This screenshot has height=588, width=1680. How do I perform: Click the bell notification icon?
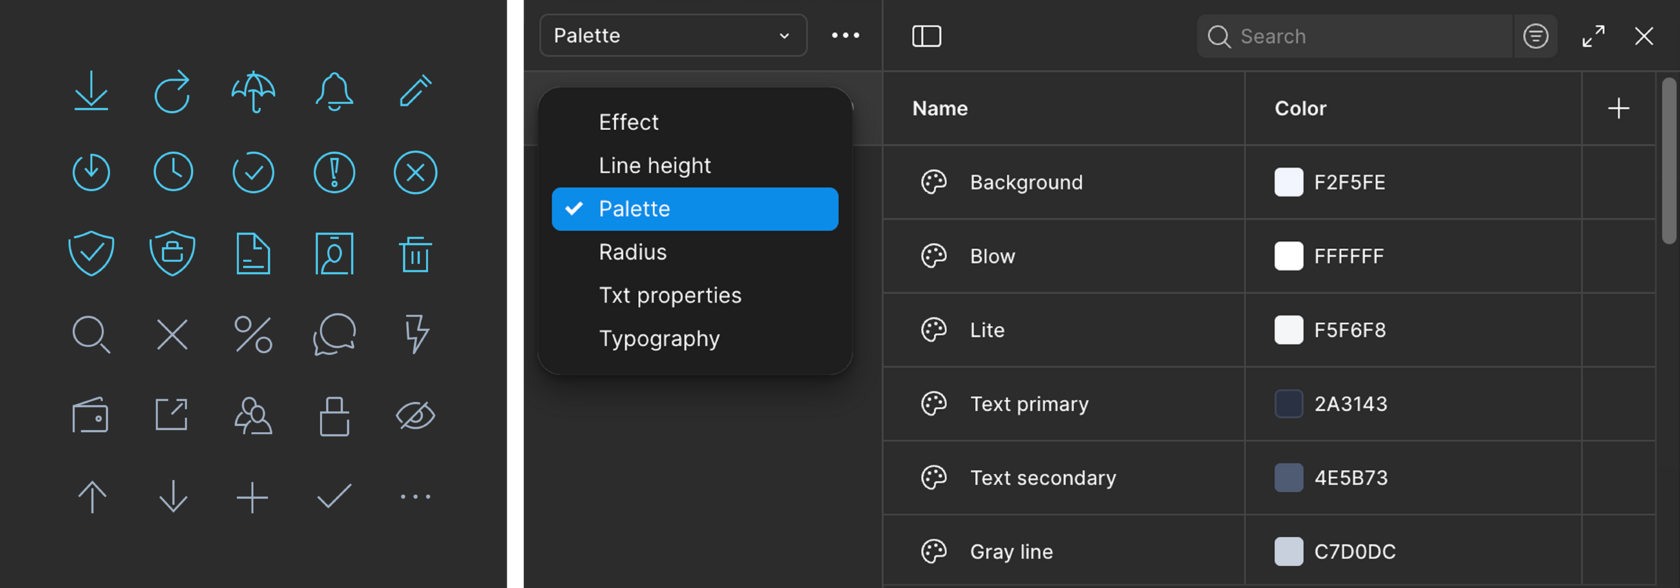(334, 92)
